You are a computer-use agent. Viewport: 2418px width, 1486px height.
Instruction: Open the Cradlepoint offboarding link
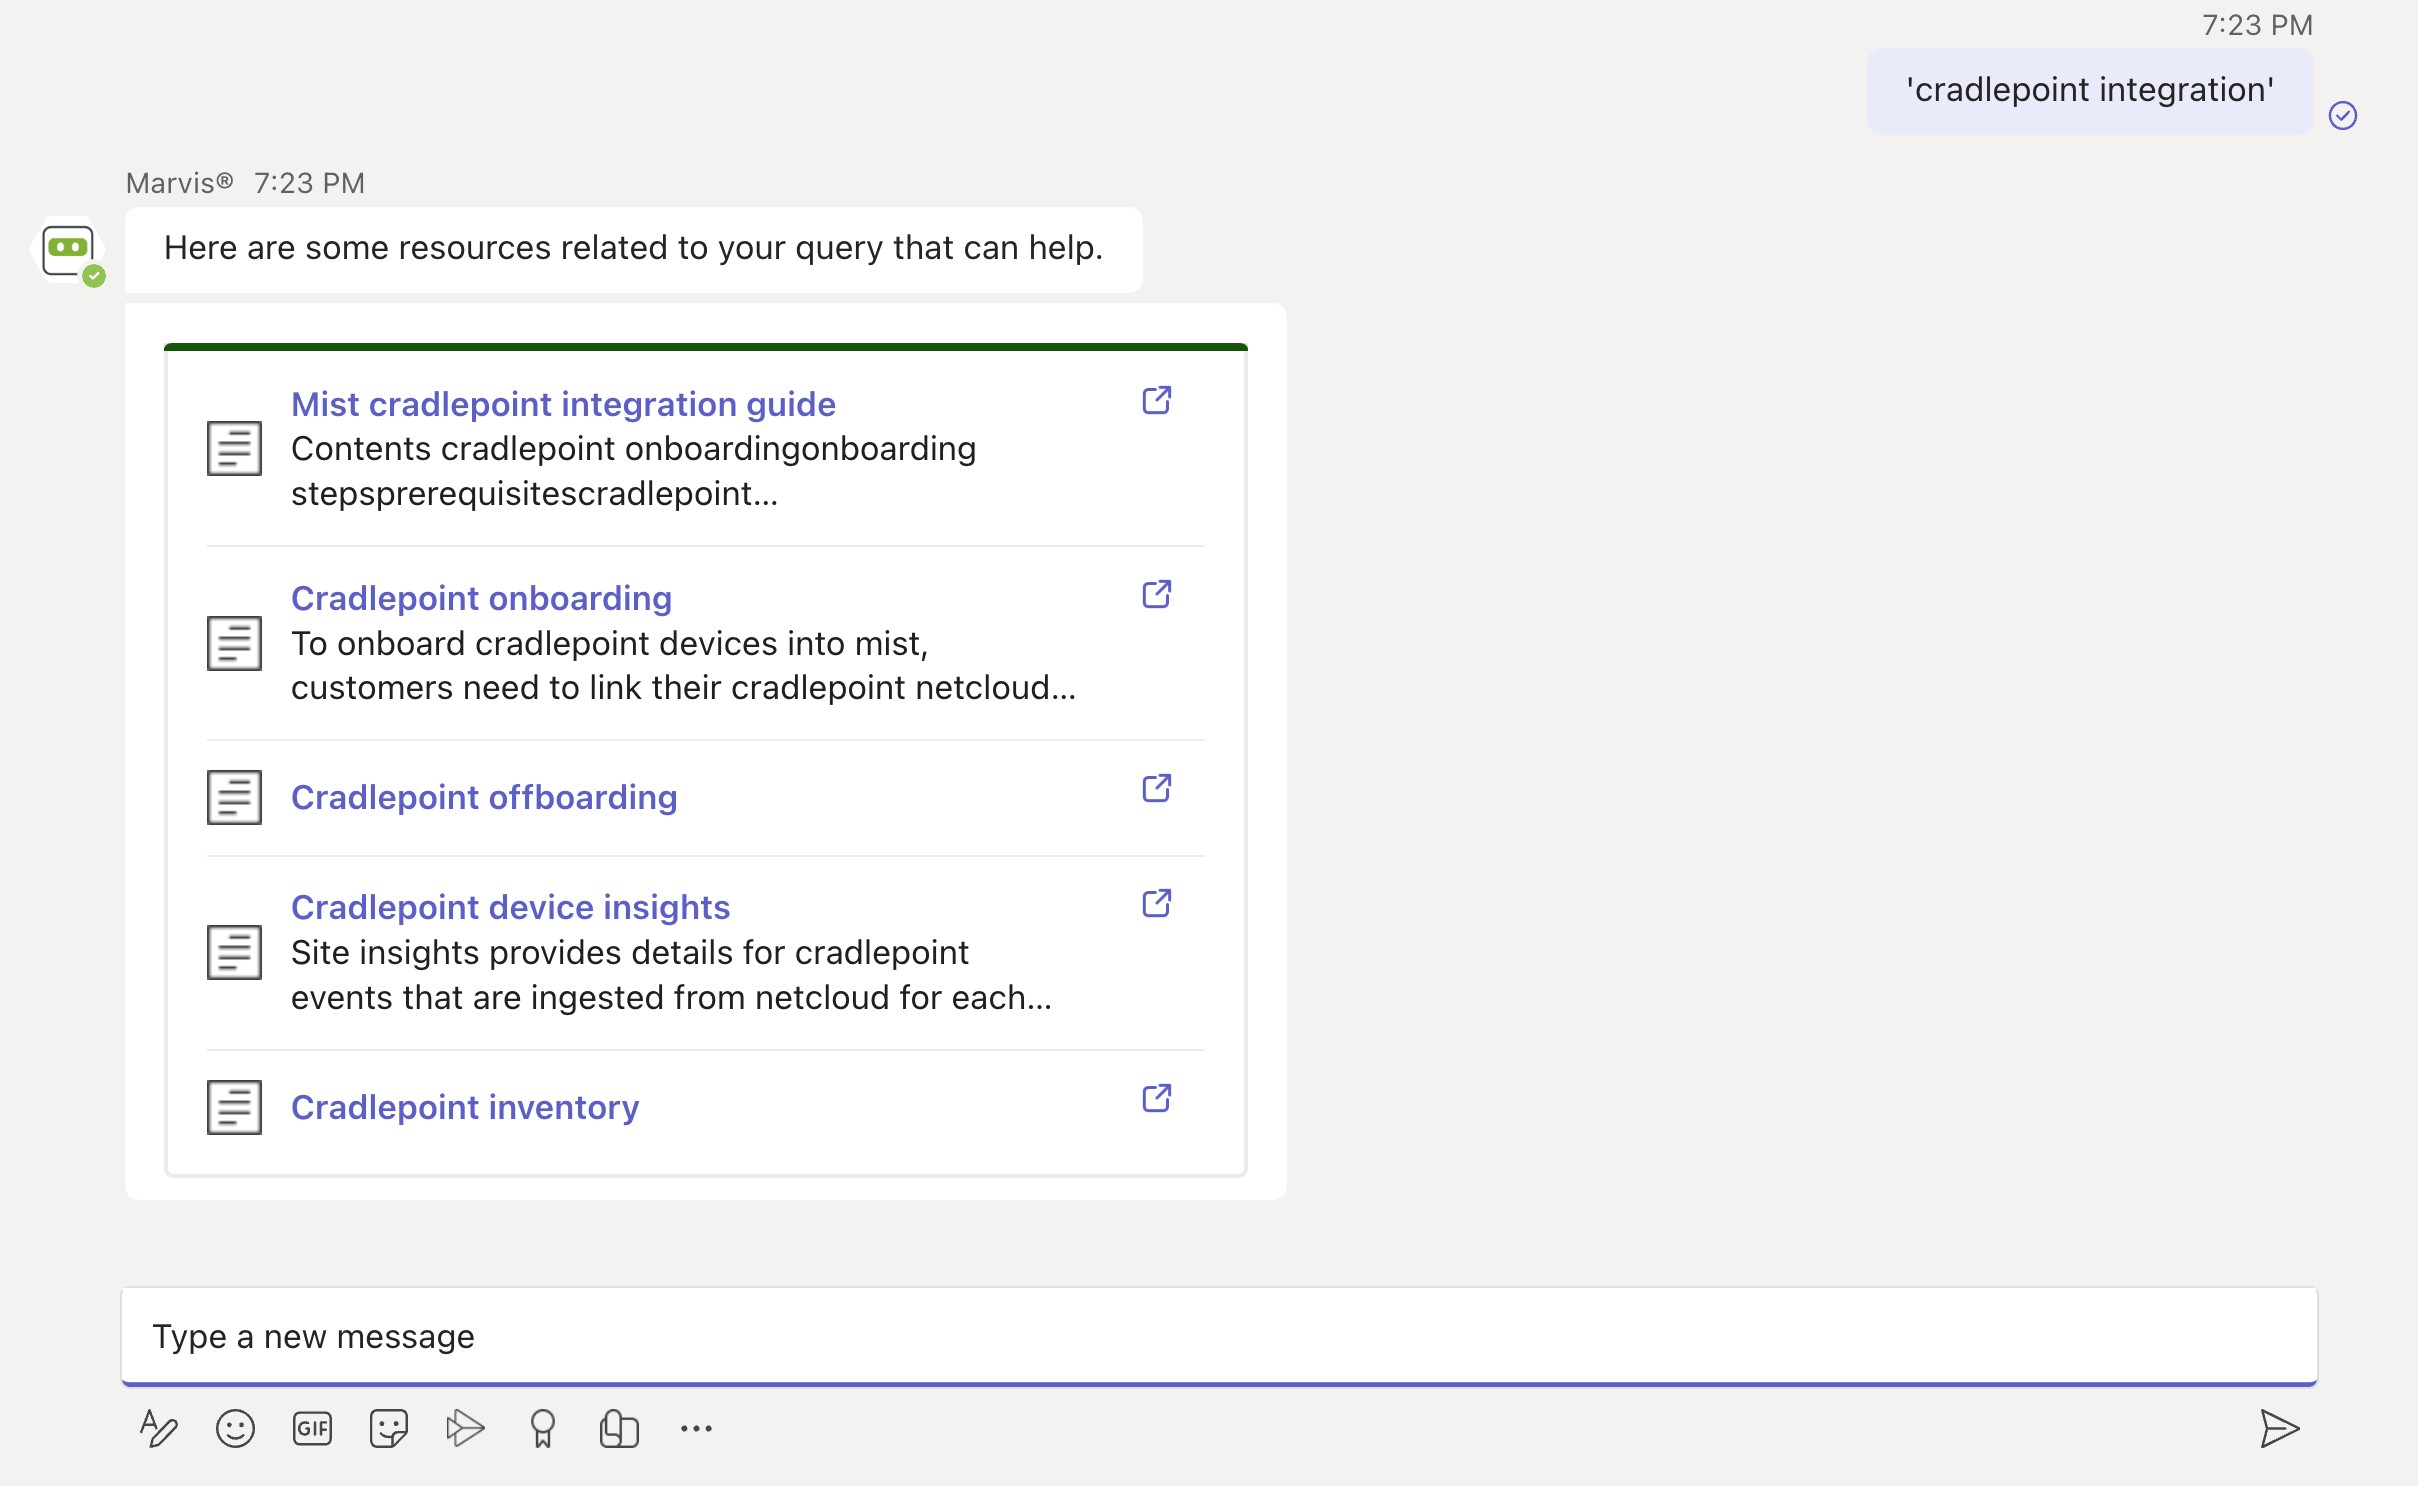[x=484, y=797]
